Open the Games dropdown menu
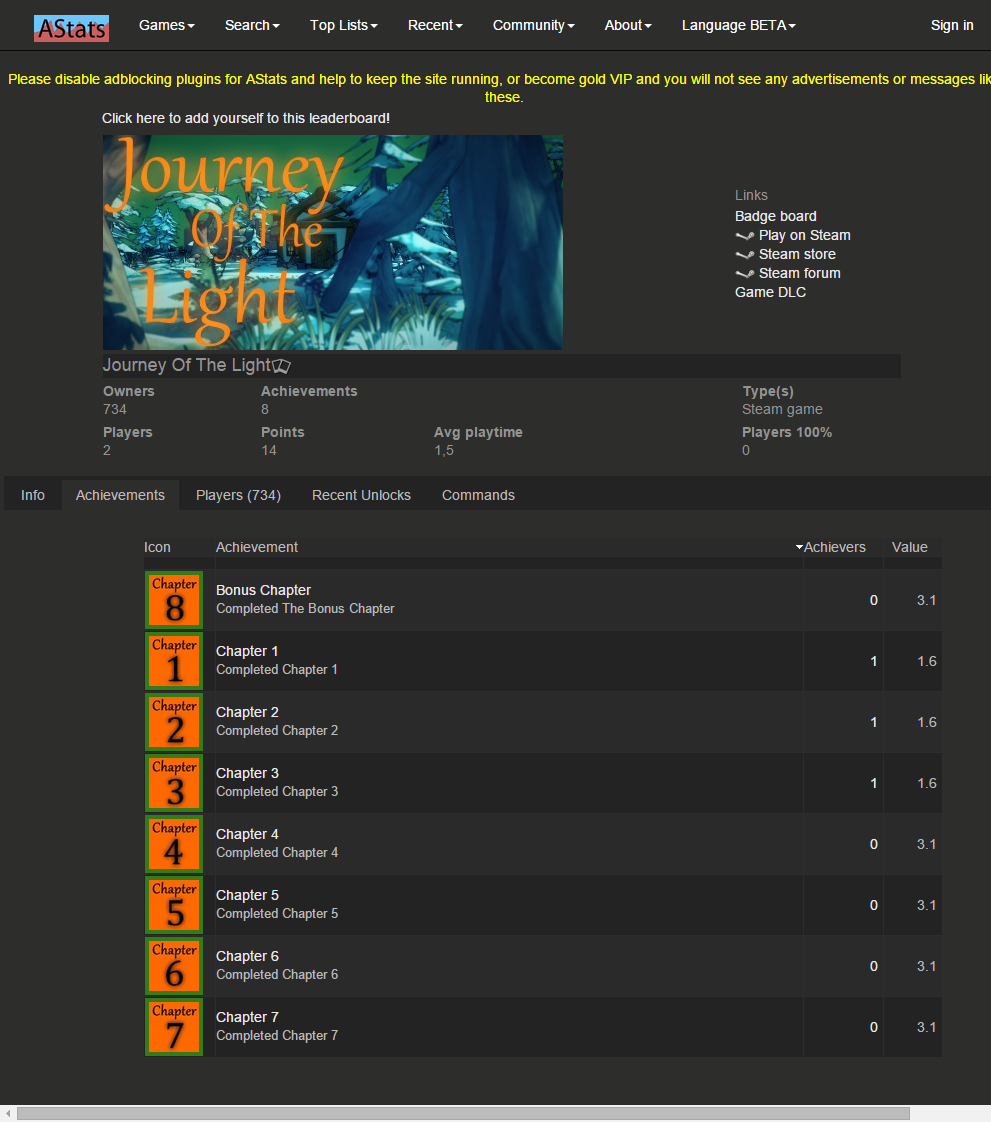Image resolution: width=991 pixels, height=1122 pixels. pyautogui.click(x=166, y=25)
